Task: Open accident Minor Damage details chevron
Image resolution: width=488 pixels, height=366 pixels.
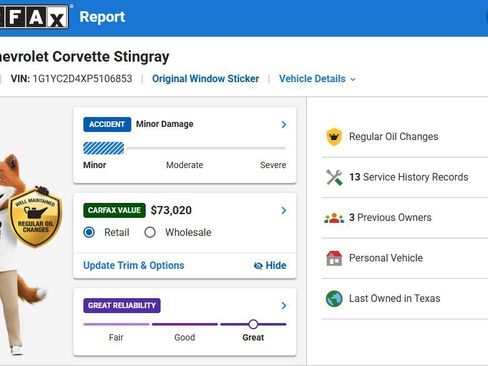Action: (x=284, y=124)
